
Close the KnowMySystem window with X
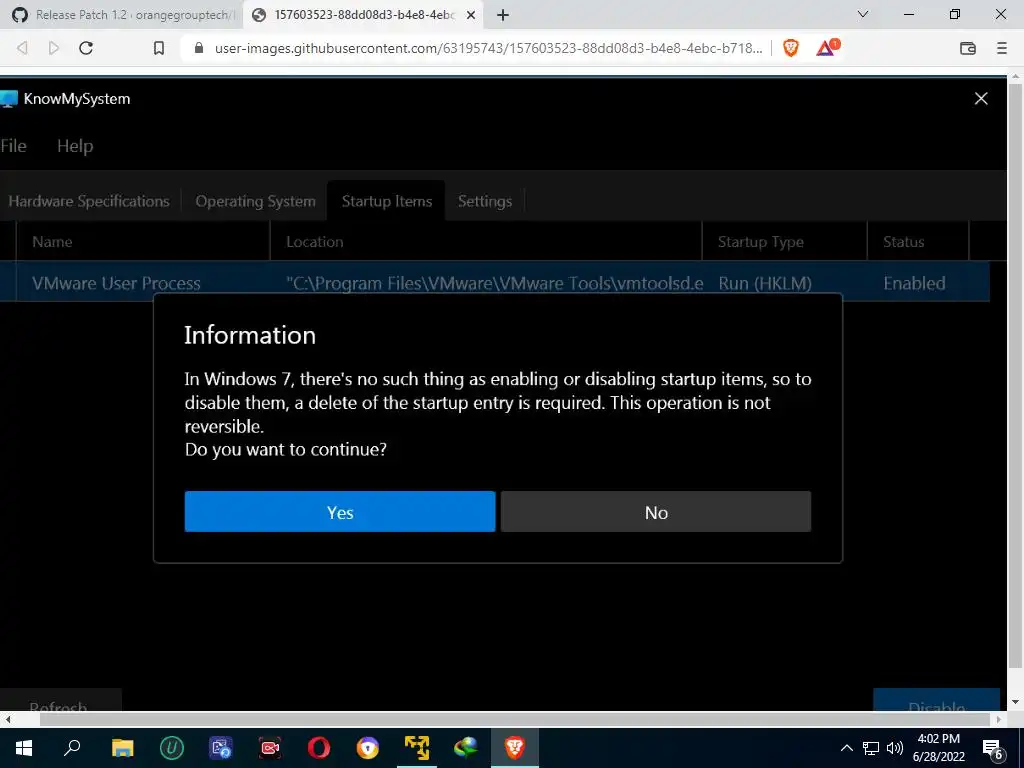[x=981, y=99]
